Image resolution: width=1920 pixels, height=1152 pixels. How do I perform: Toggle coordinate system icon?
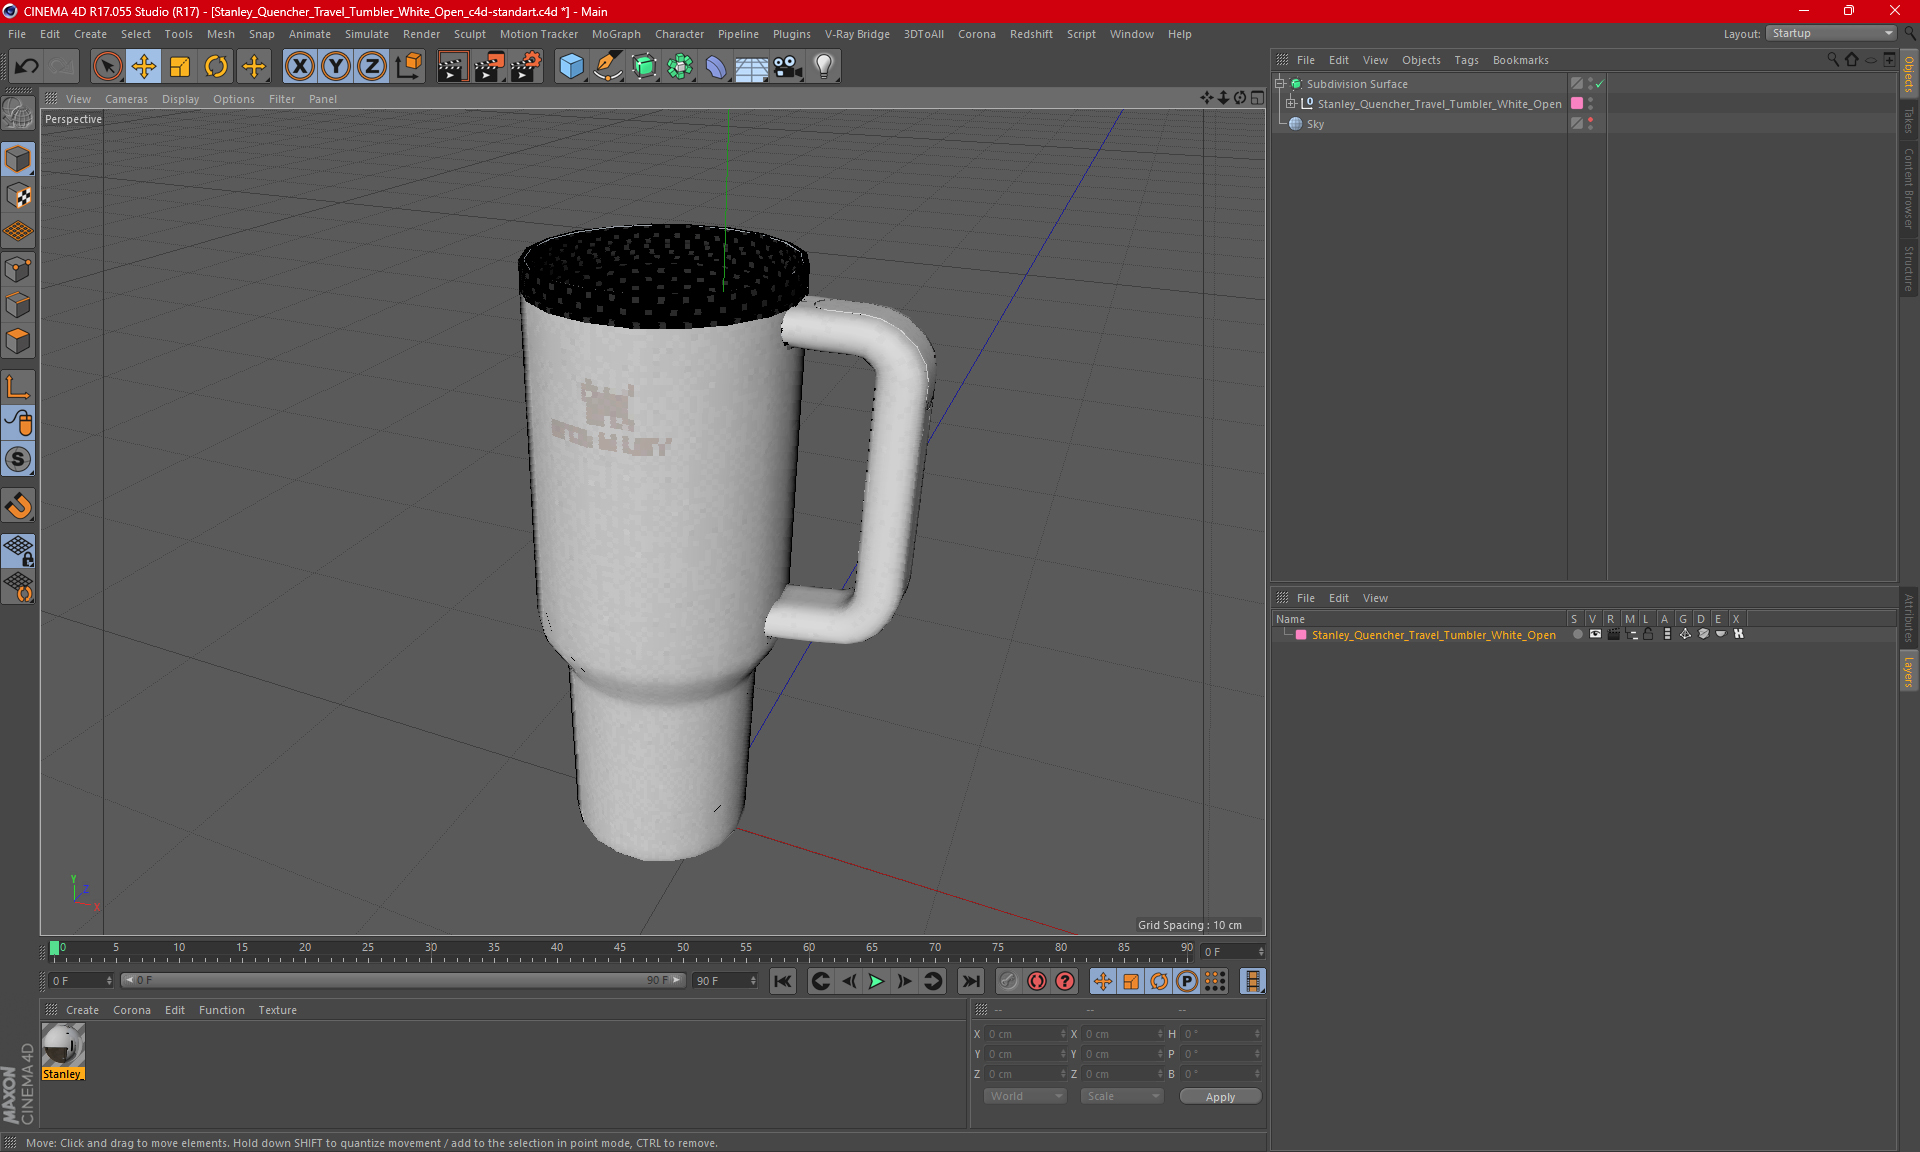click(408, 67)
